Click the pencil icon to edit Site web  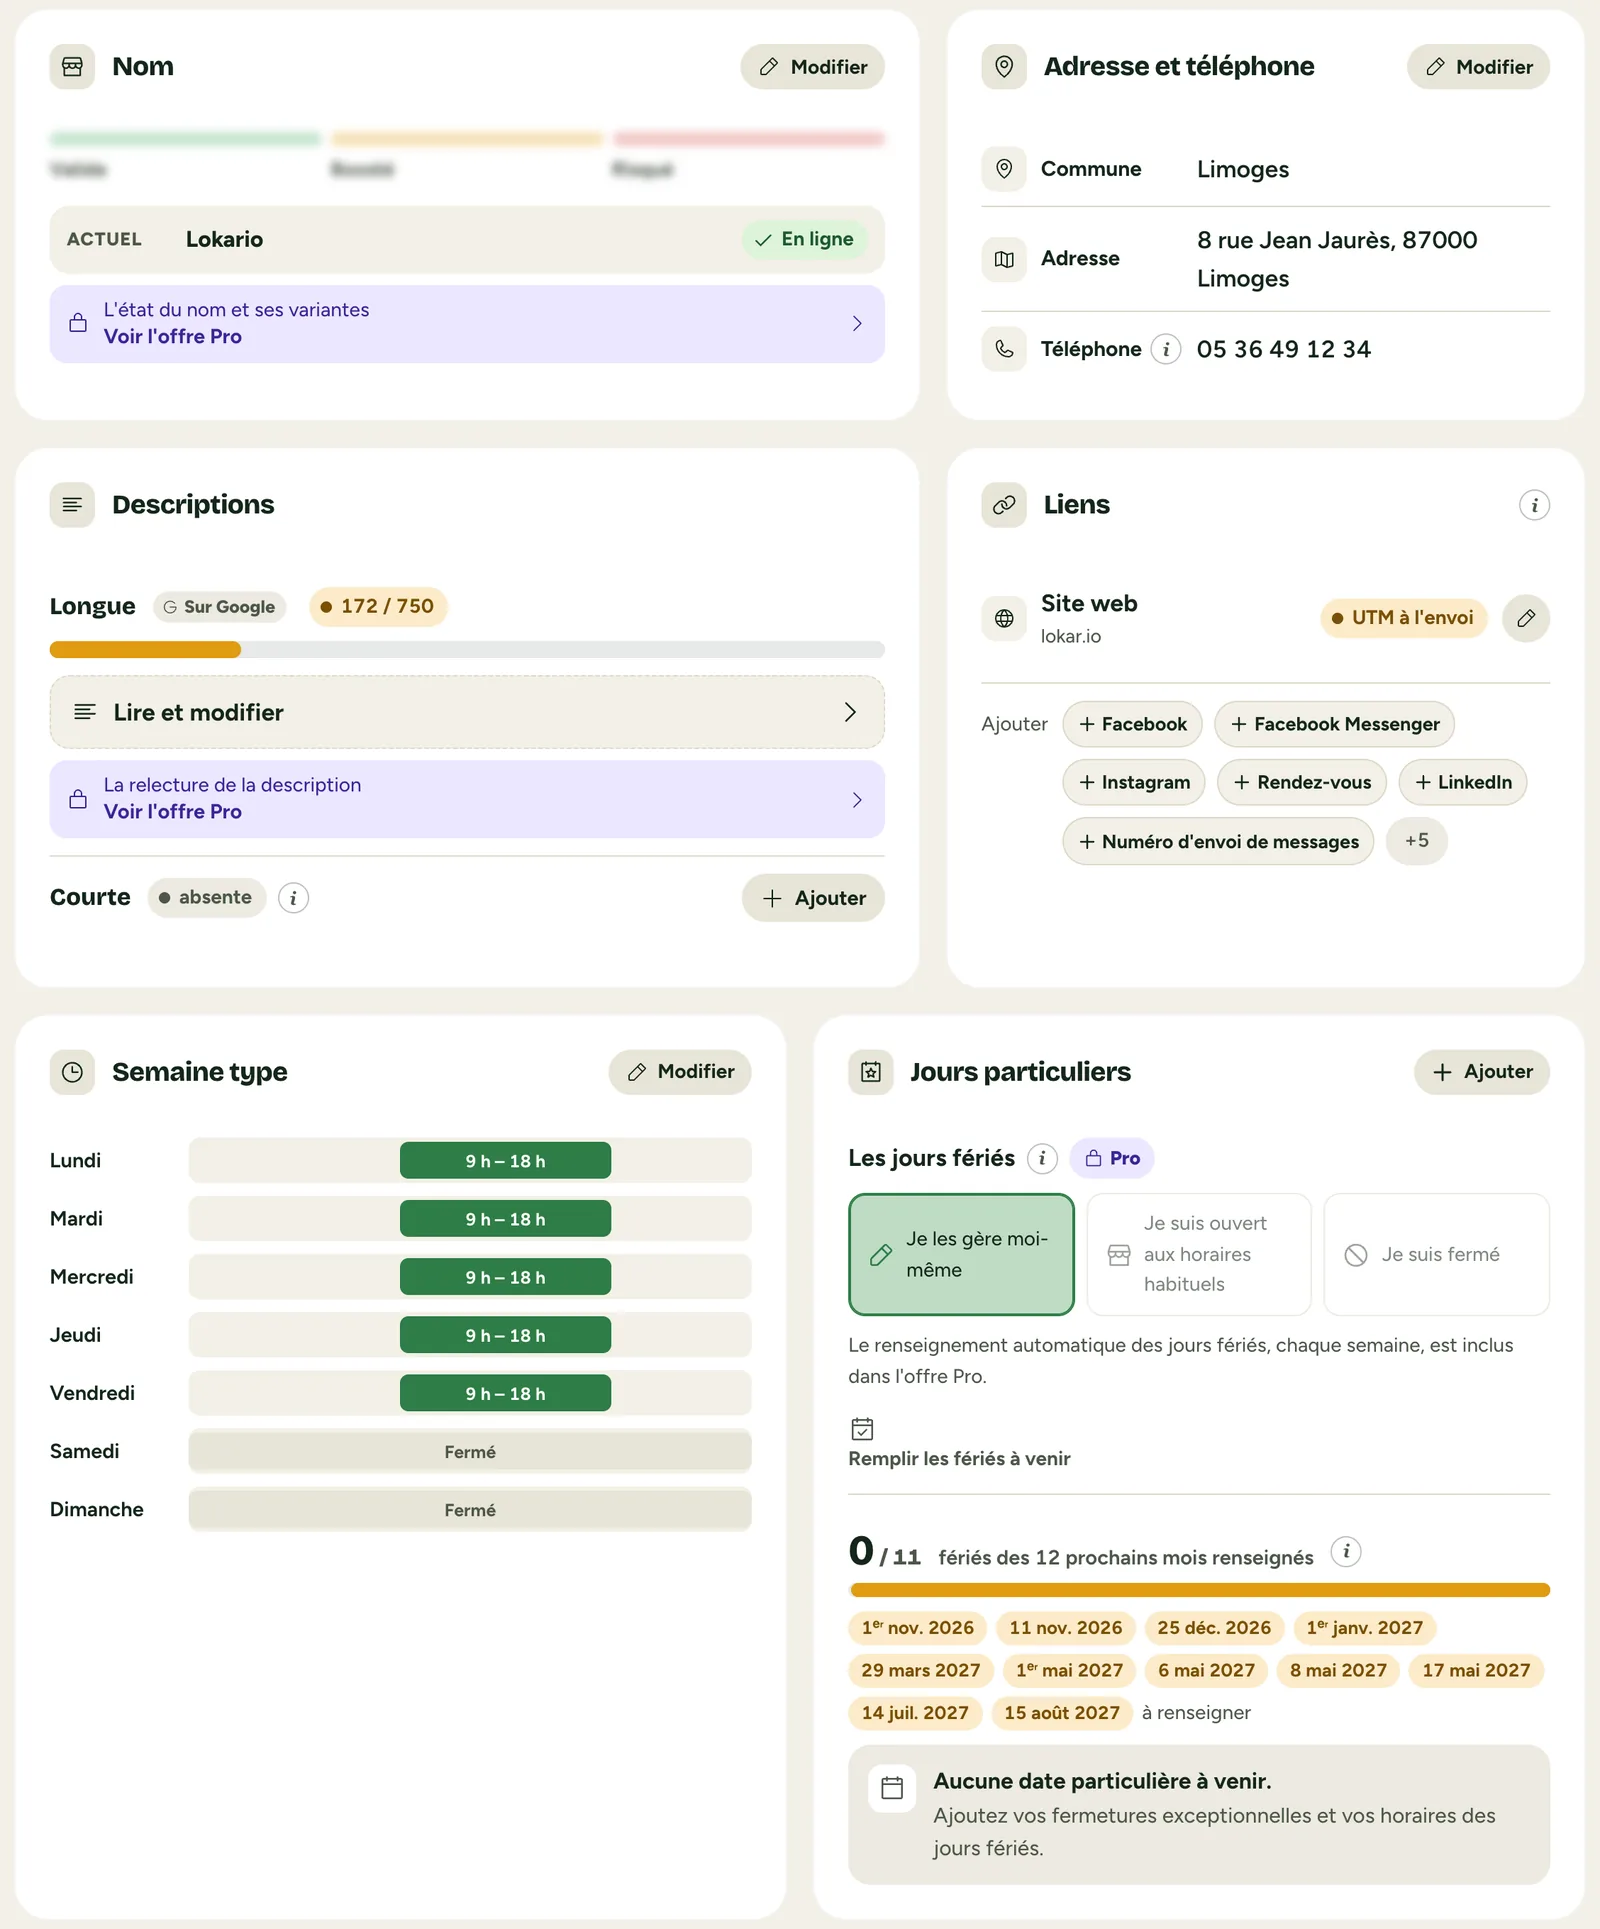pyautogui.click(x=1526, y=618)
